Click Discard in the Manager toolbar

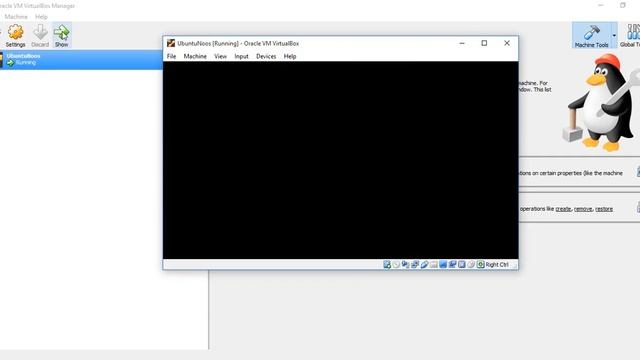tap(40, 36)
